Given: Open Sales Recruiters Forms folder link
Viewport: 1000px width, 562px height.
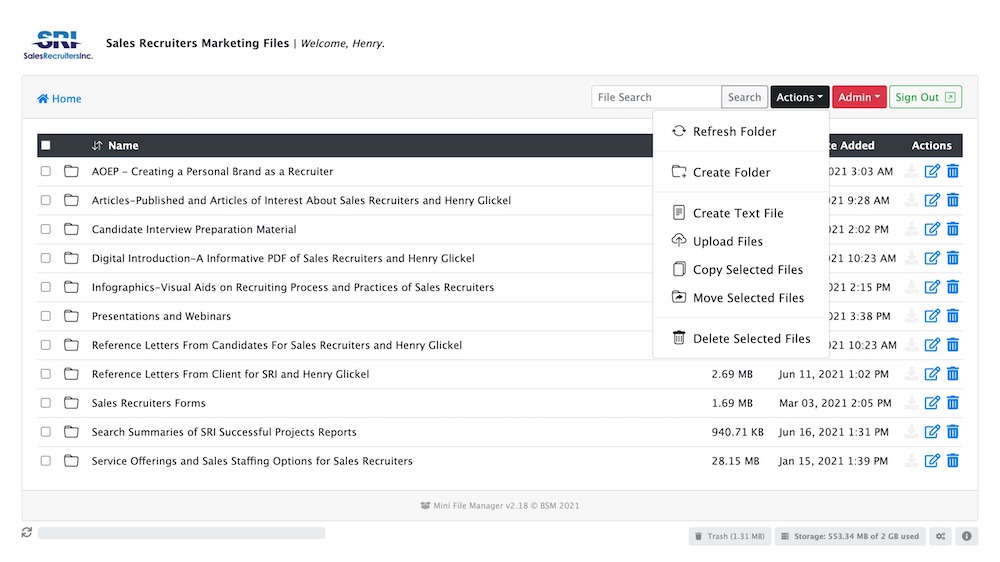Looking at the screenshot, I should (x=149, y=403).
